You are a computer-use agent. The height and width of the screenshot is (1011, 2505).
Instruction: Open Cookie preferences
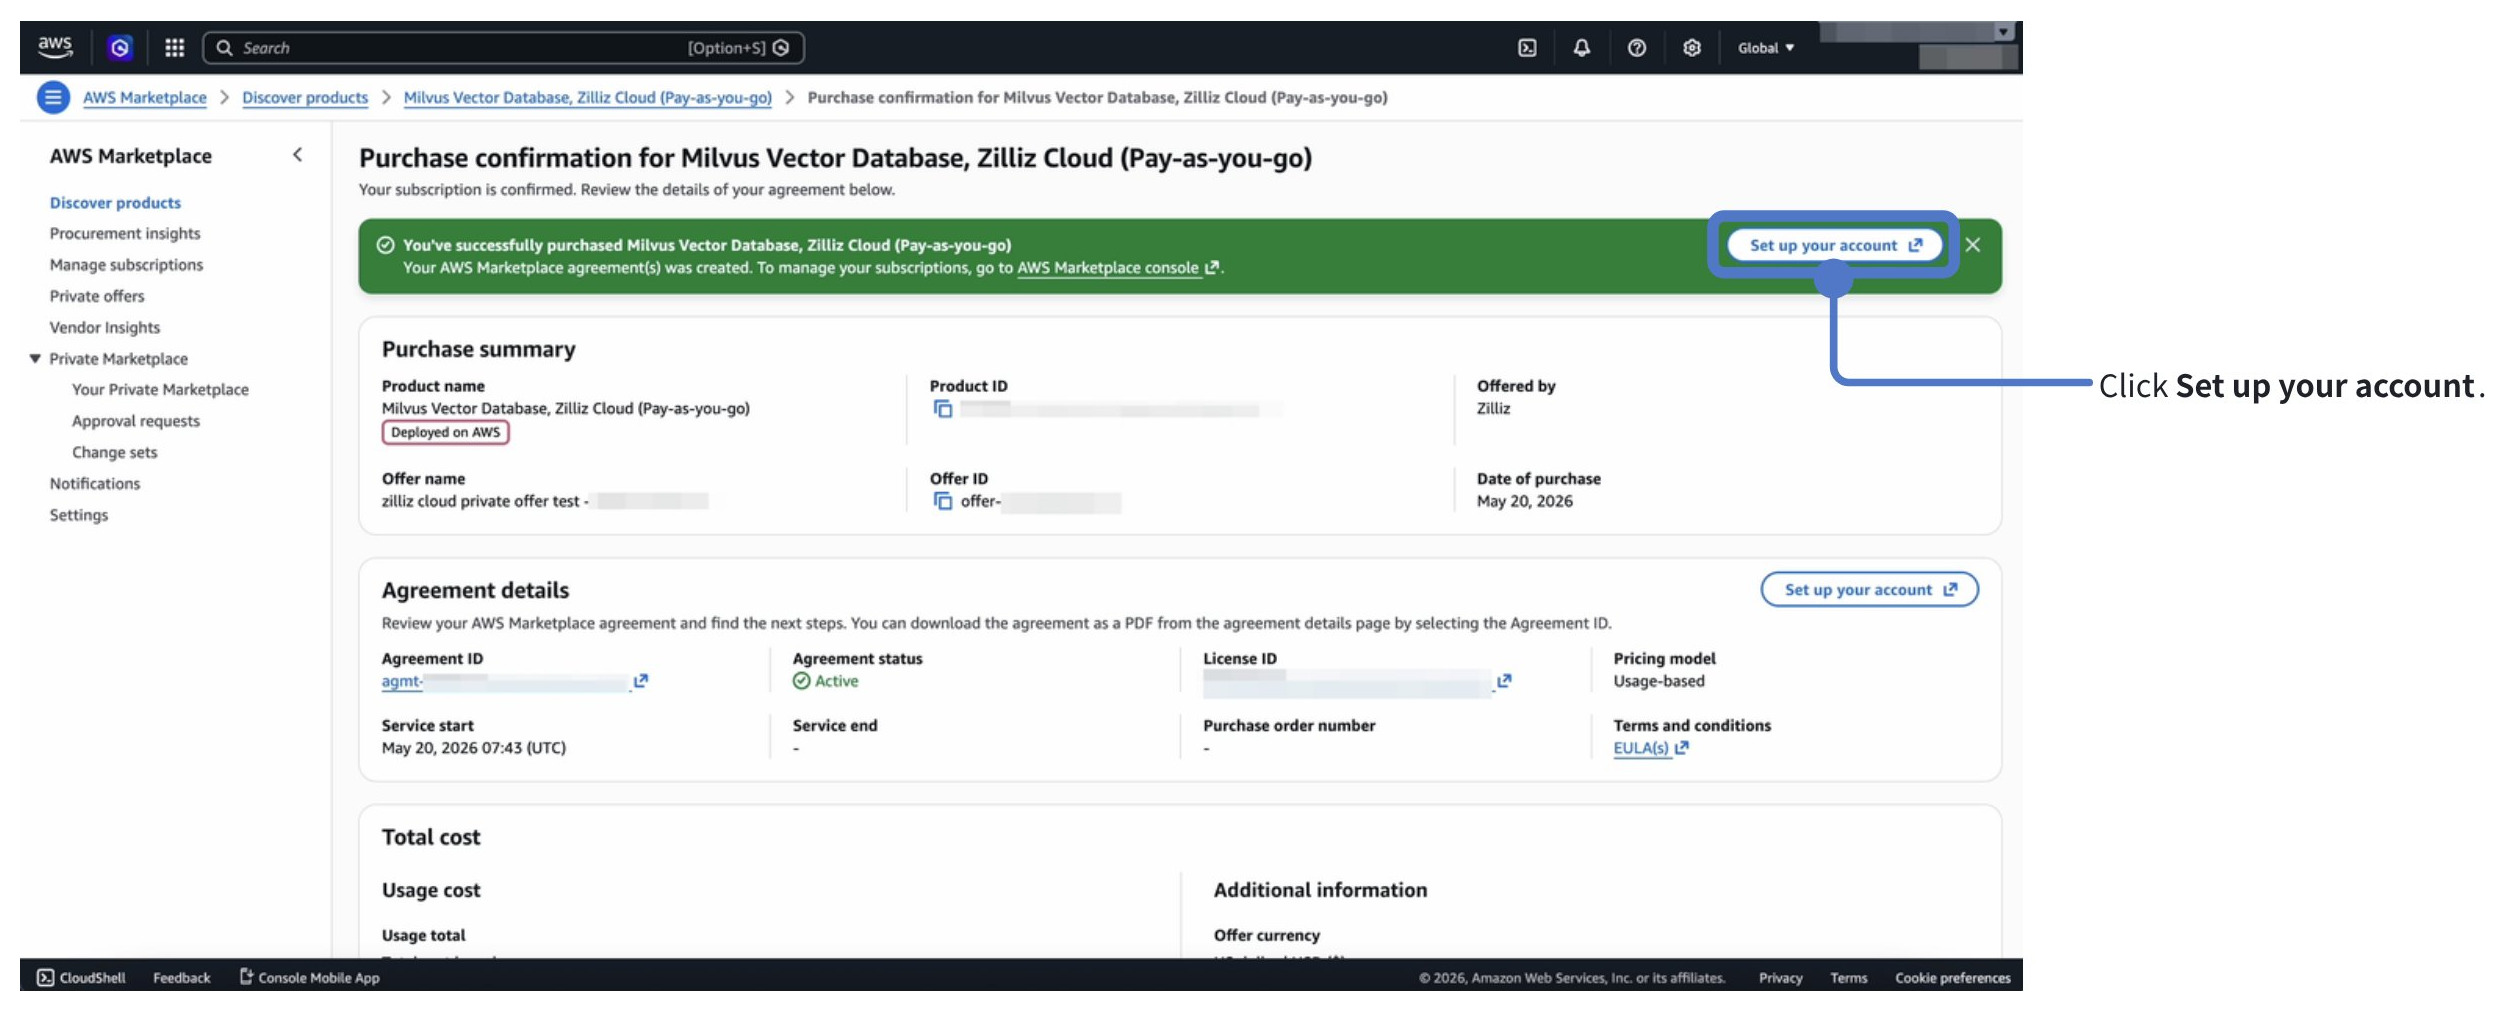click(1952, 977)
